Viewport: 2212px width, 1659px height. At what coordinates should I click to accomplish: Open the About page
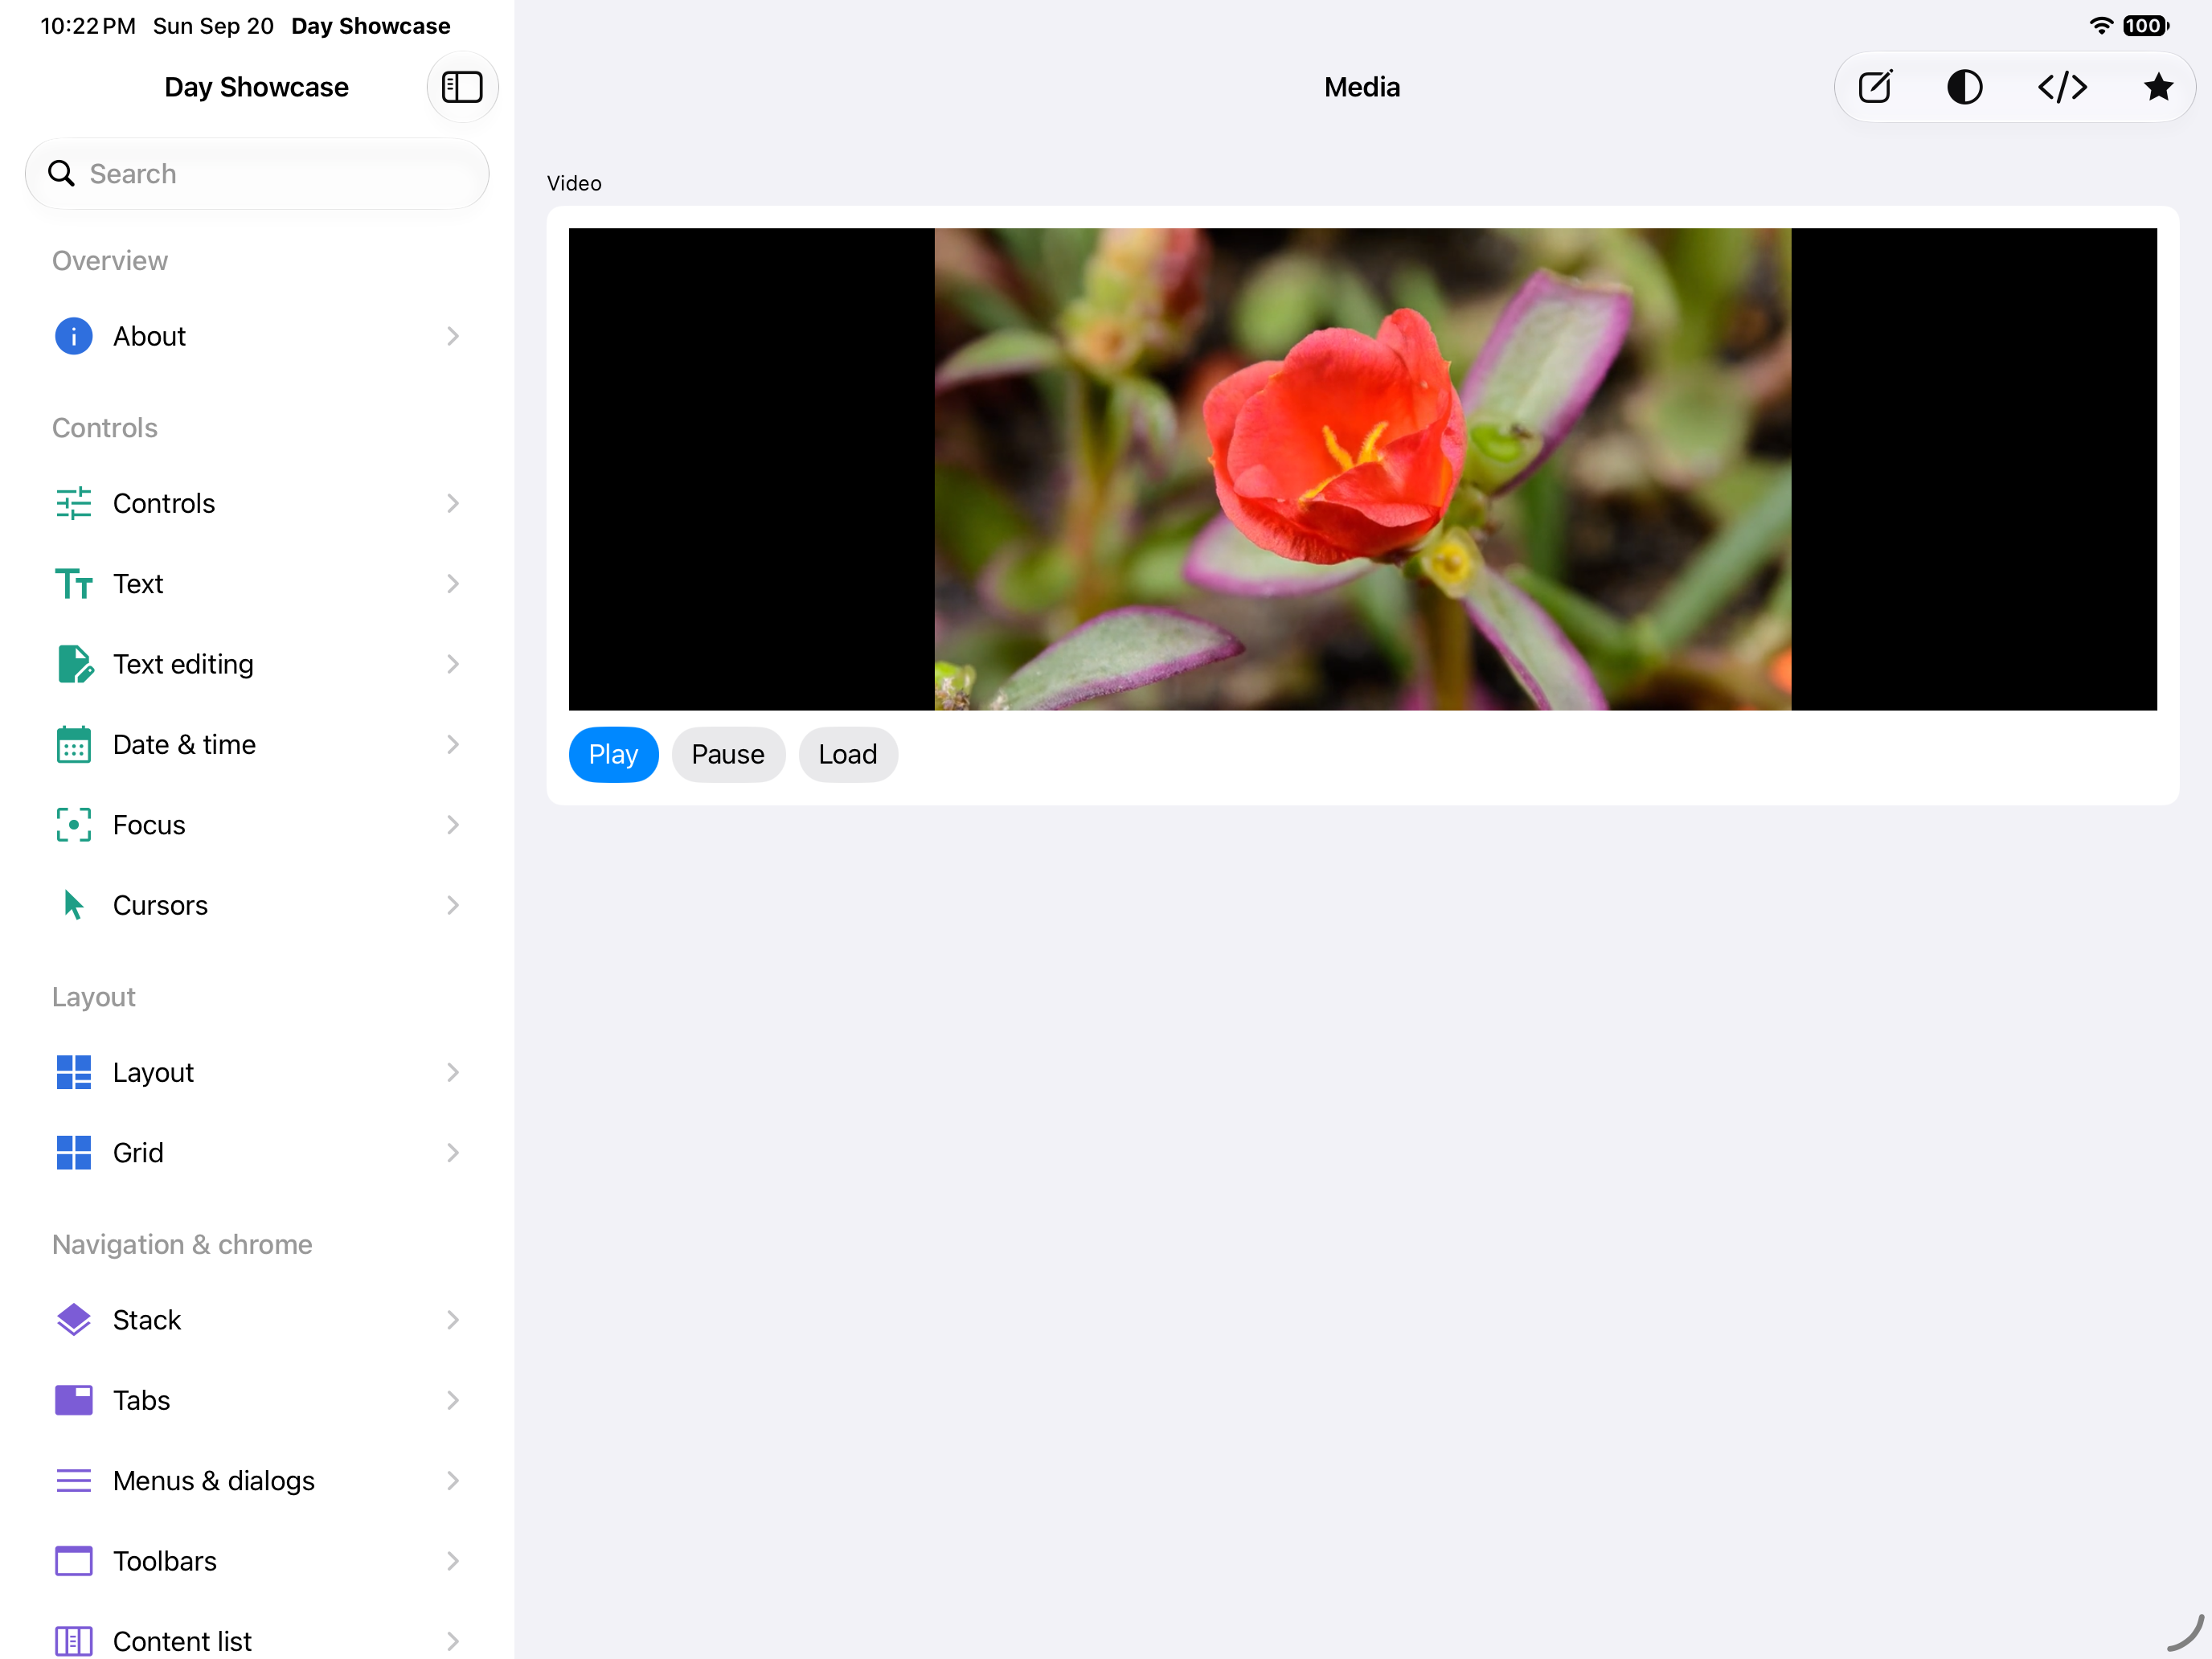(257, 336)
